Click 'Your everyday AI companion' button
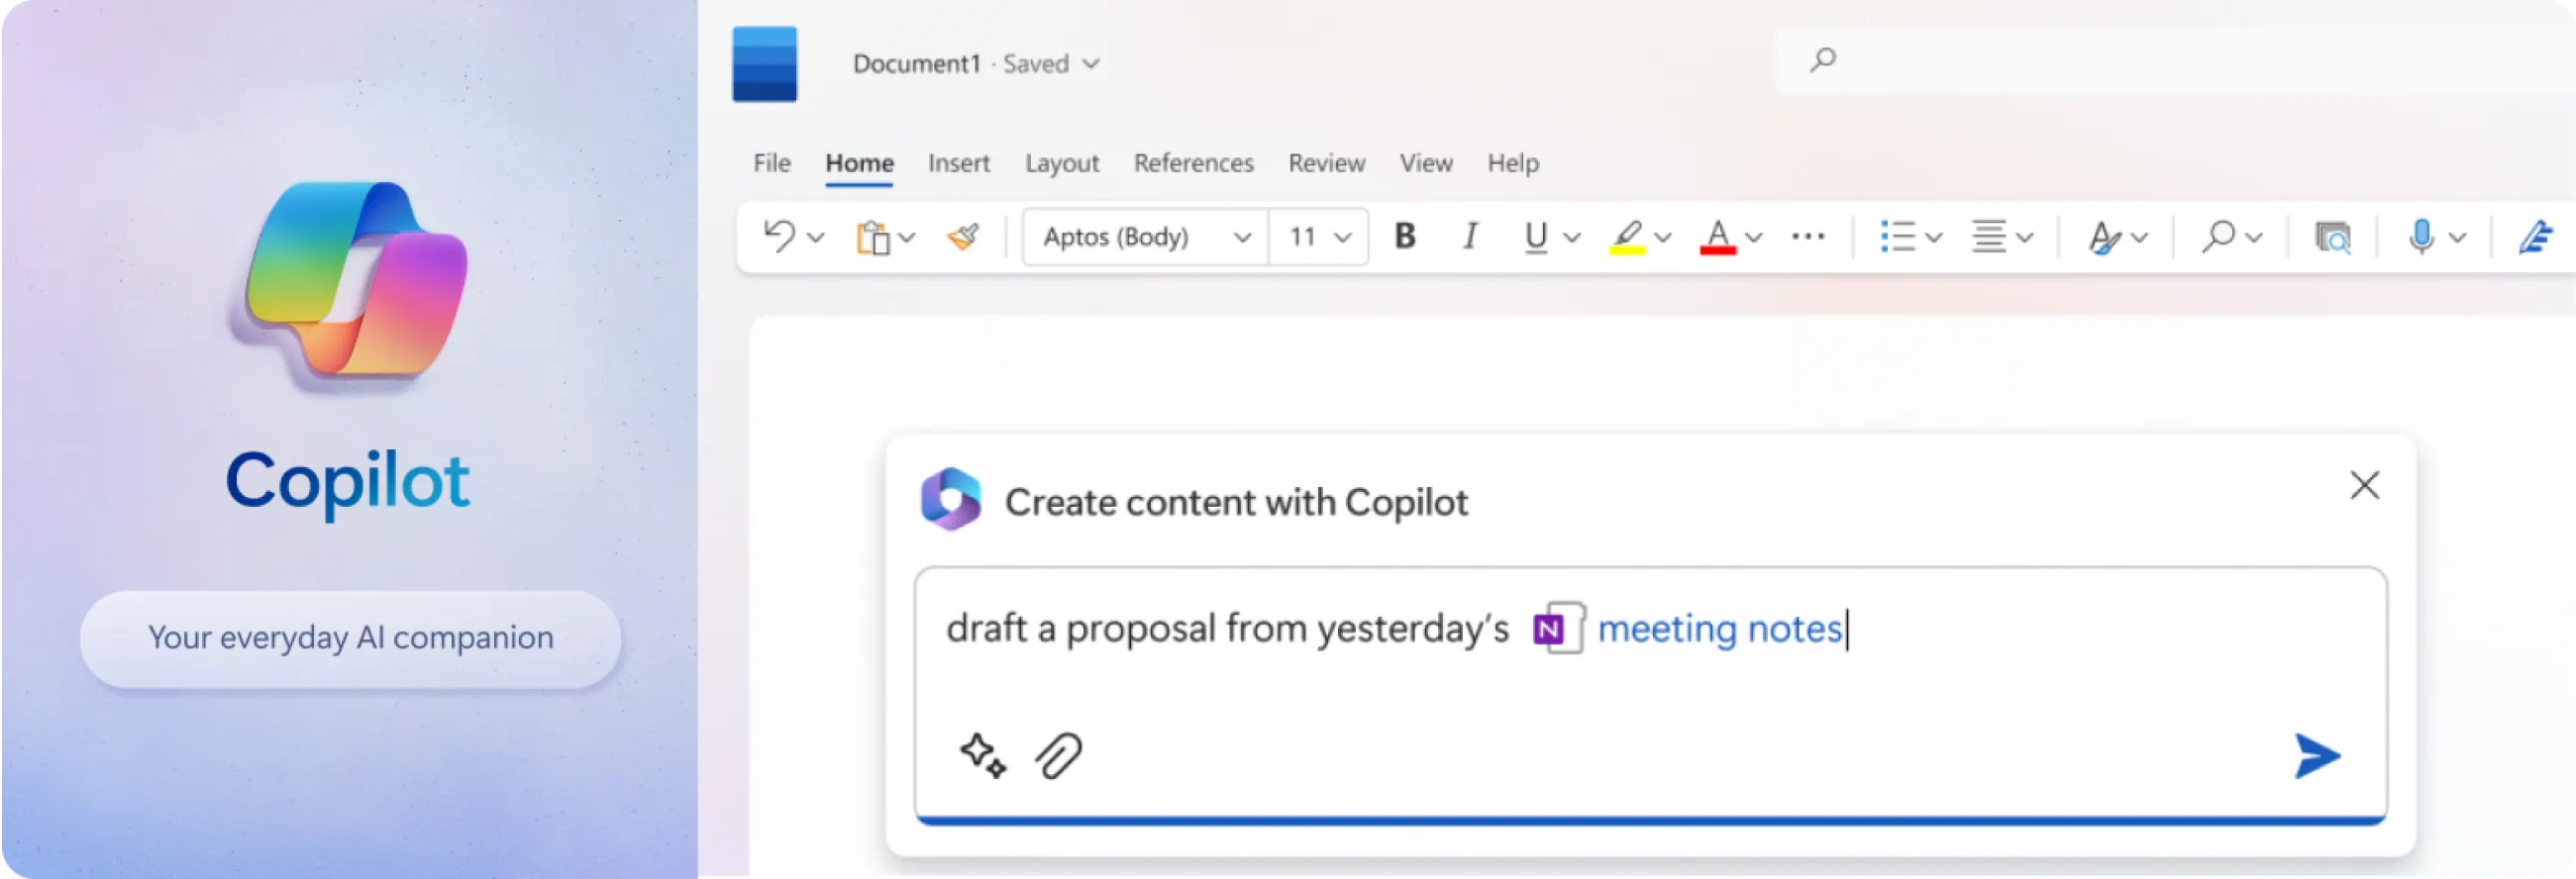2576x879 pixels. (x=350, y=638)
